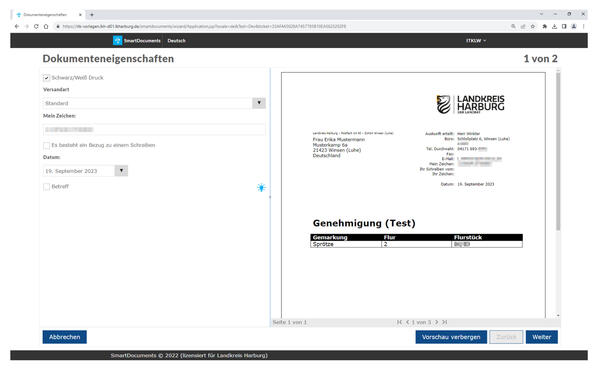Open browser downloads icon
The width and height of the screenshot is (600, 372).
554,26
